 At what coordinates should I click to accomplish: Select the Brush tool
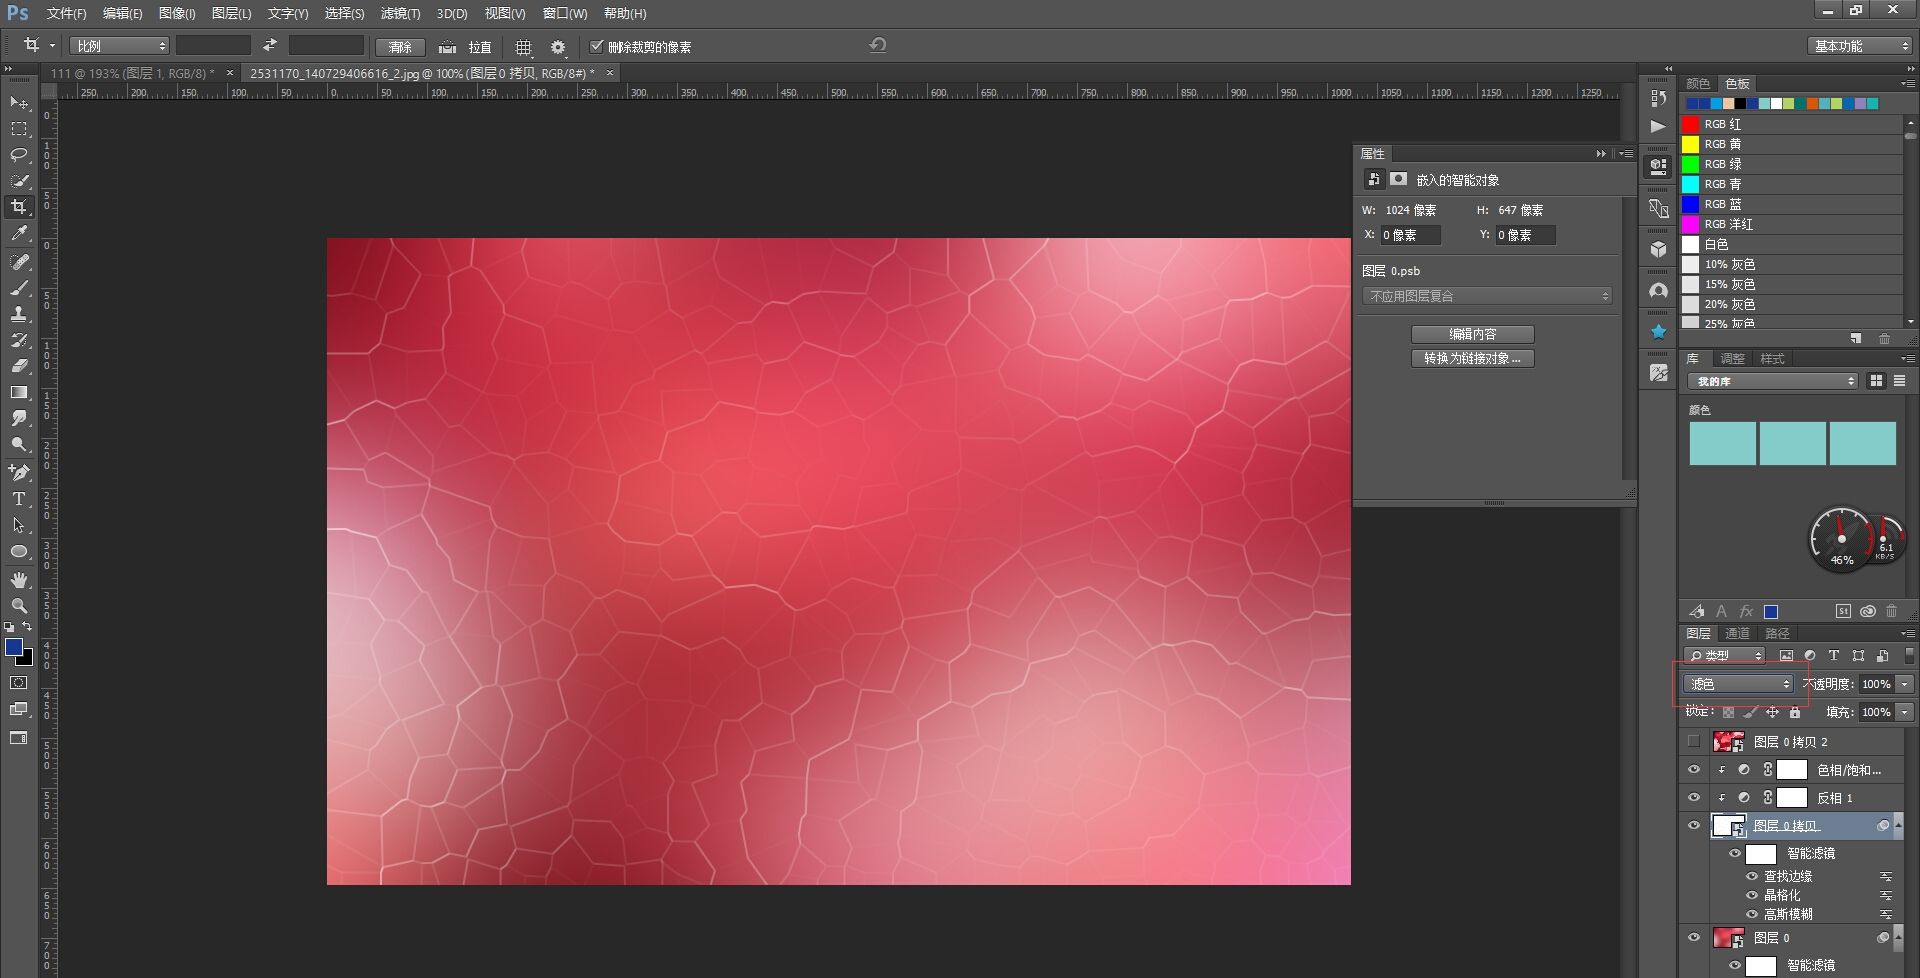pyautogui.click(x=19, y=288)
